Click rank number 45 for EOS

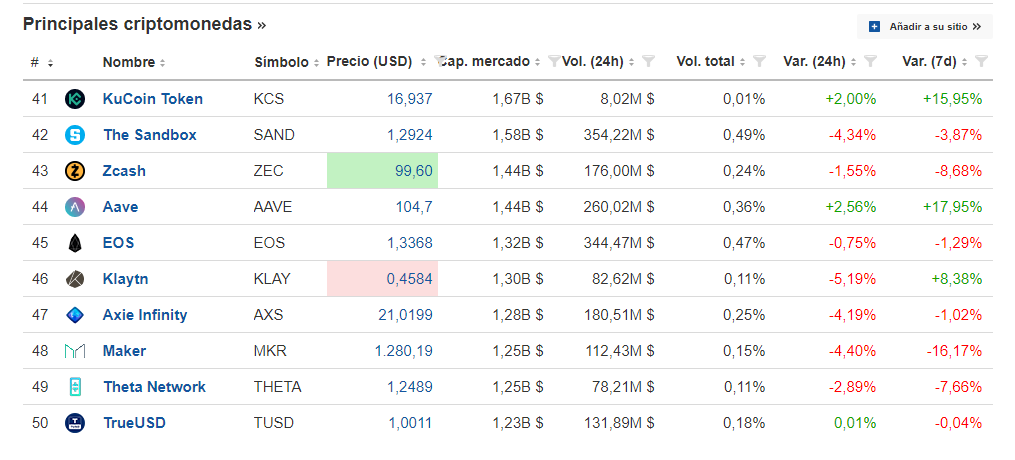click(x=39, y=243)
